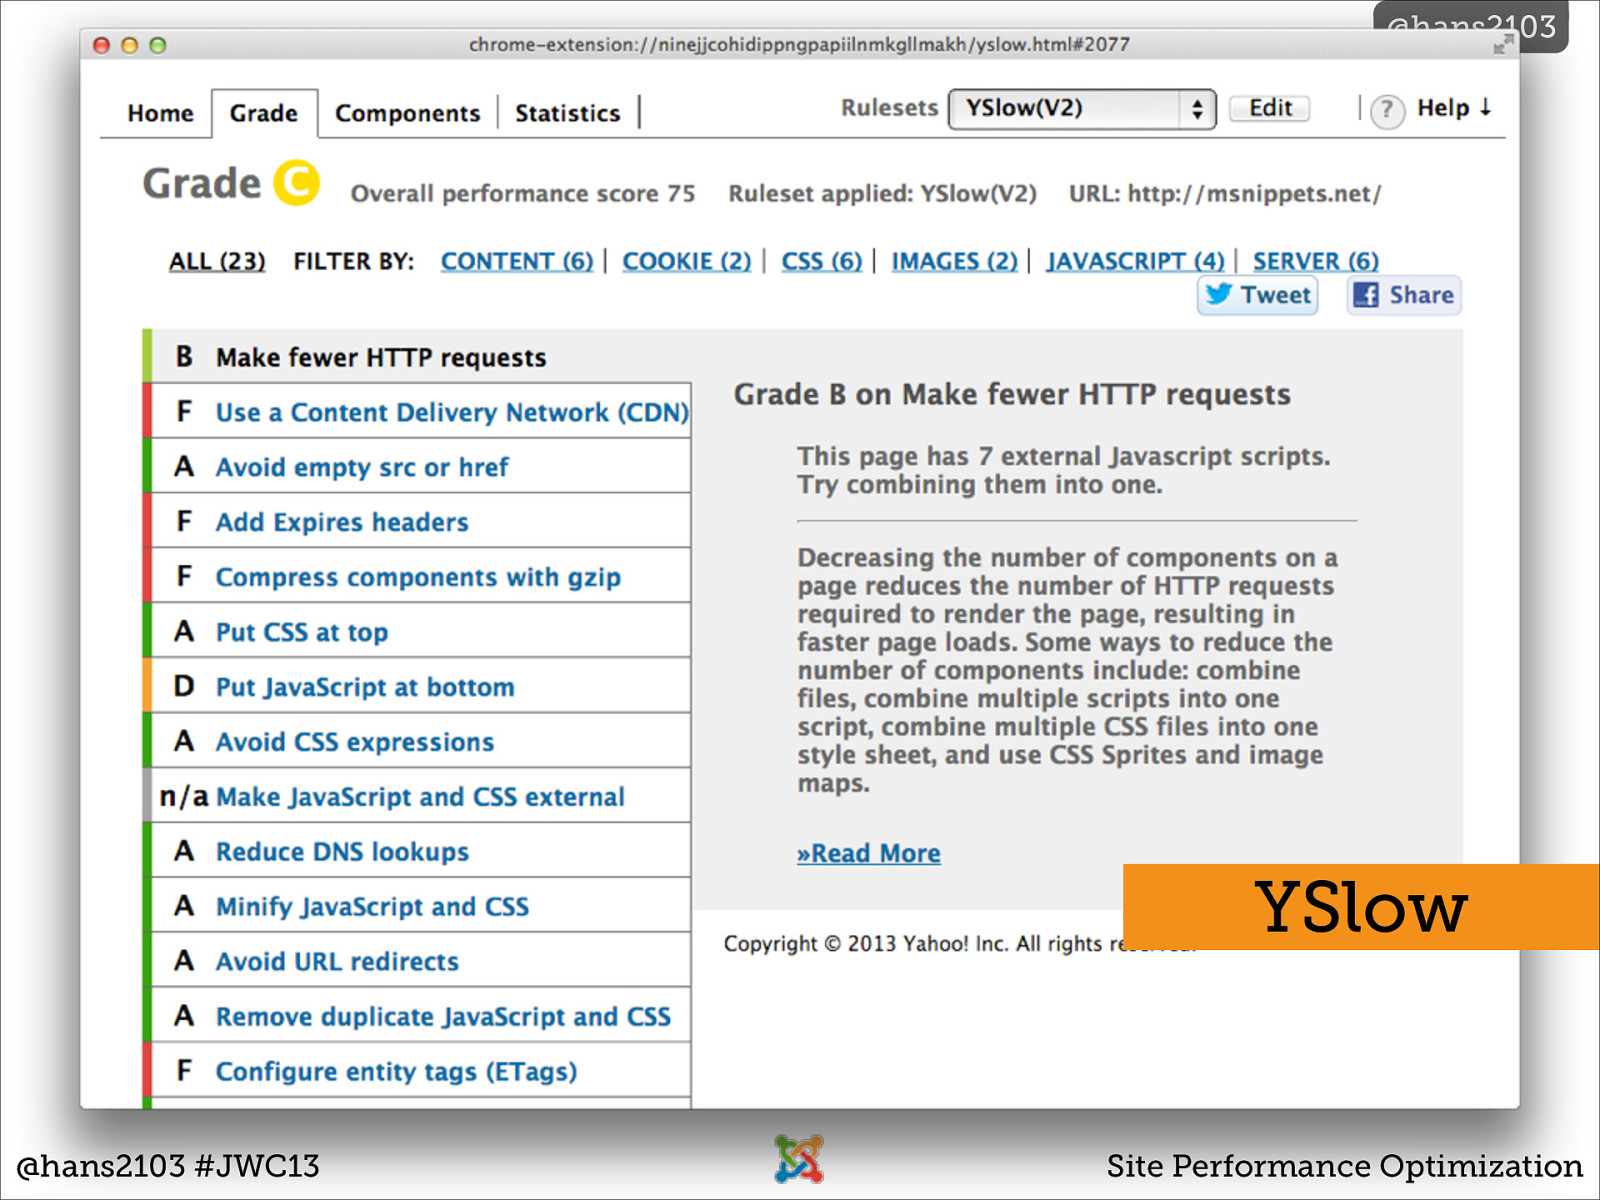Click the fullscreen arrows in the title bar
The image size is (1600, 1200).
1503,44
